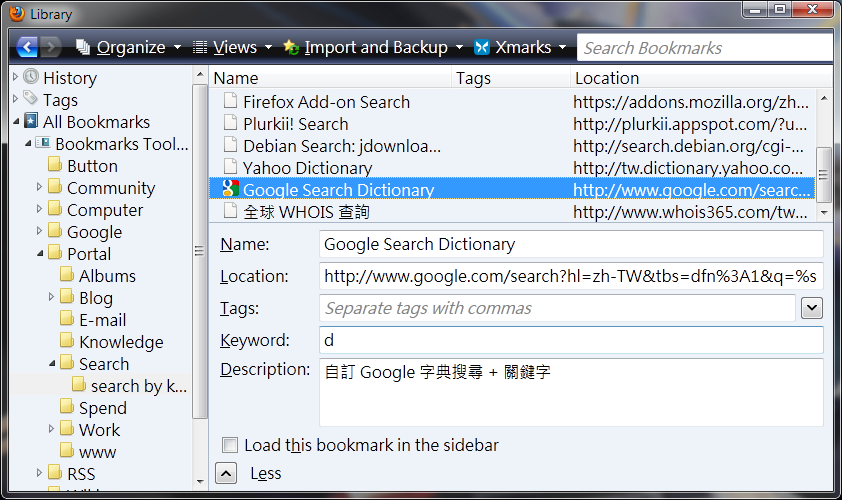The width and height of the screenshot is (842, 500).
Task: Click the bookmark list scrollbar down arrow
Action: [824, 213]
